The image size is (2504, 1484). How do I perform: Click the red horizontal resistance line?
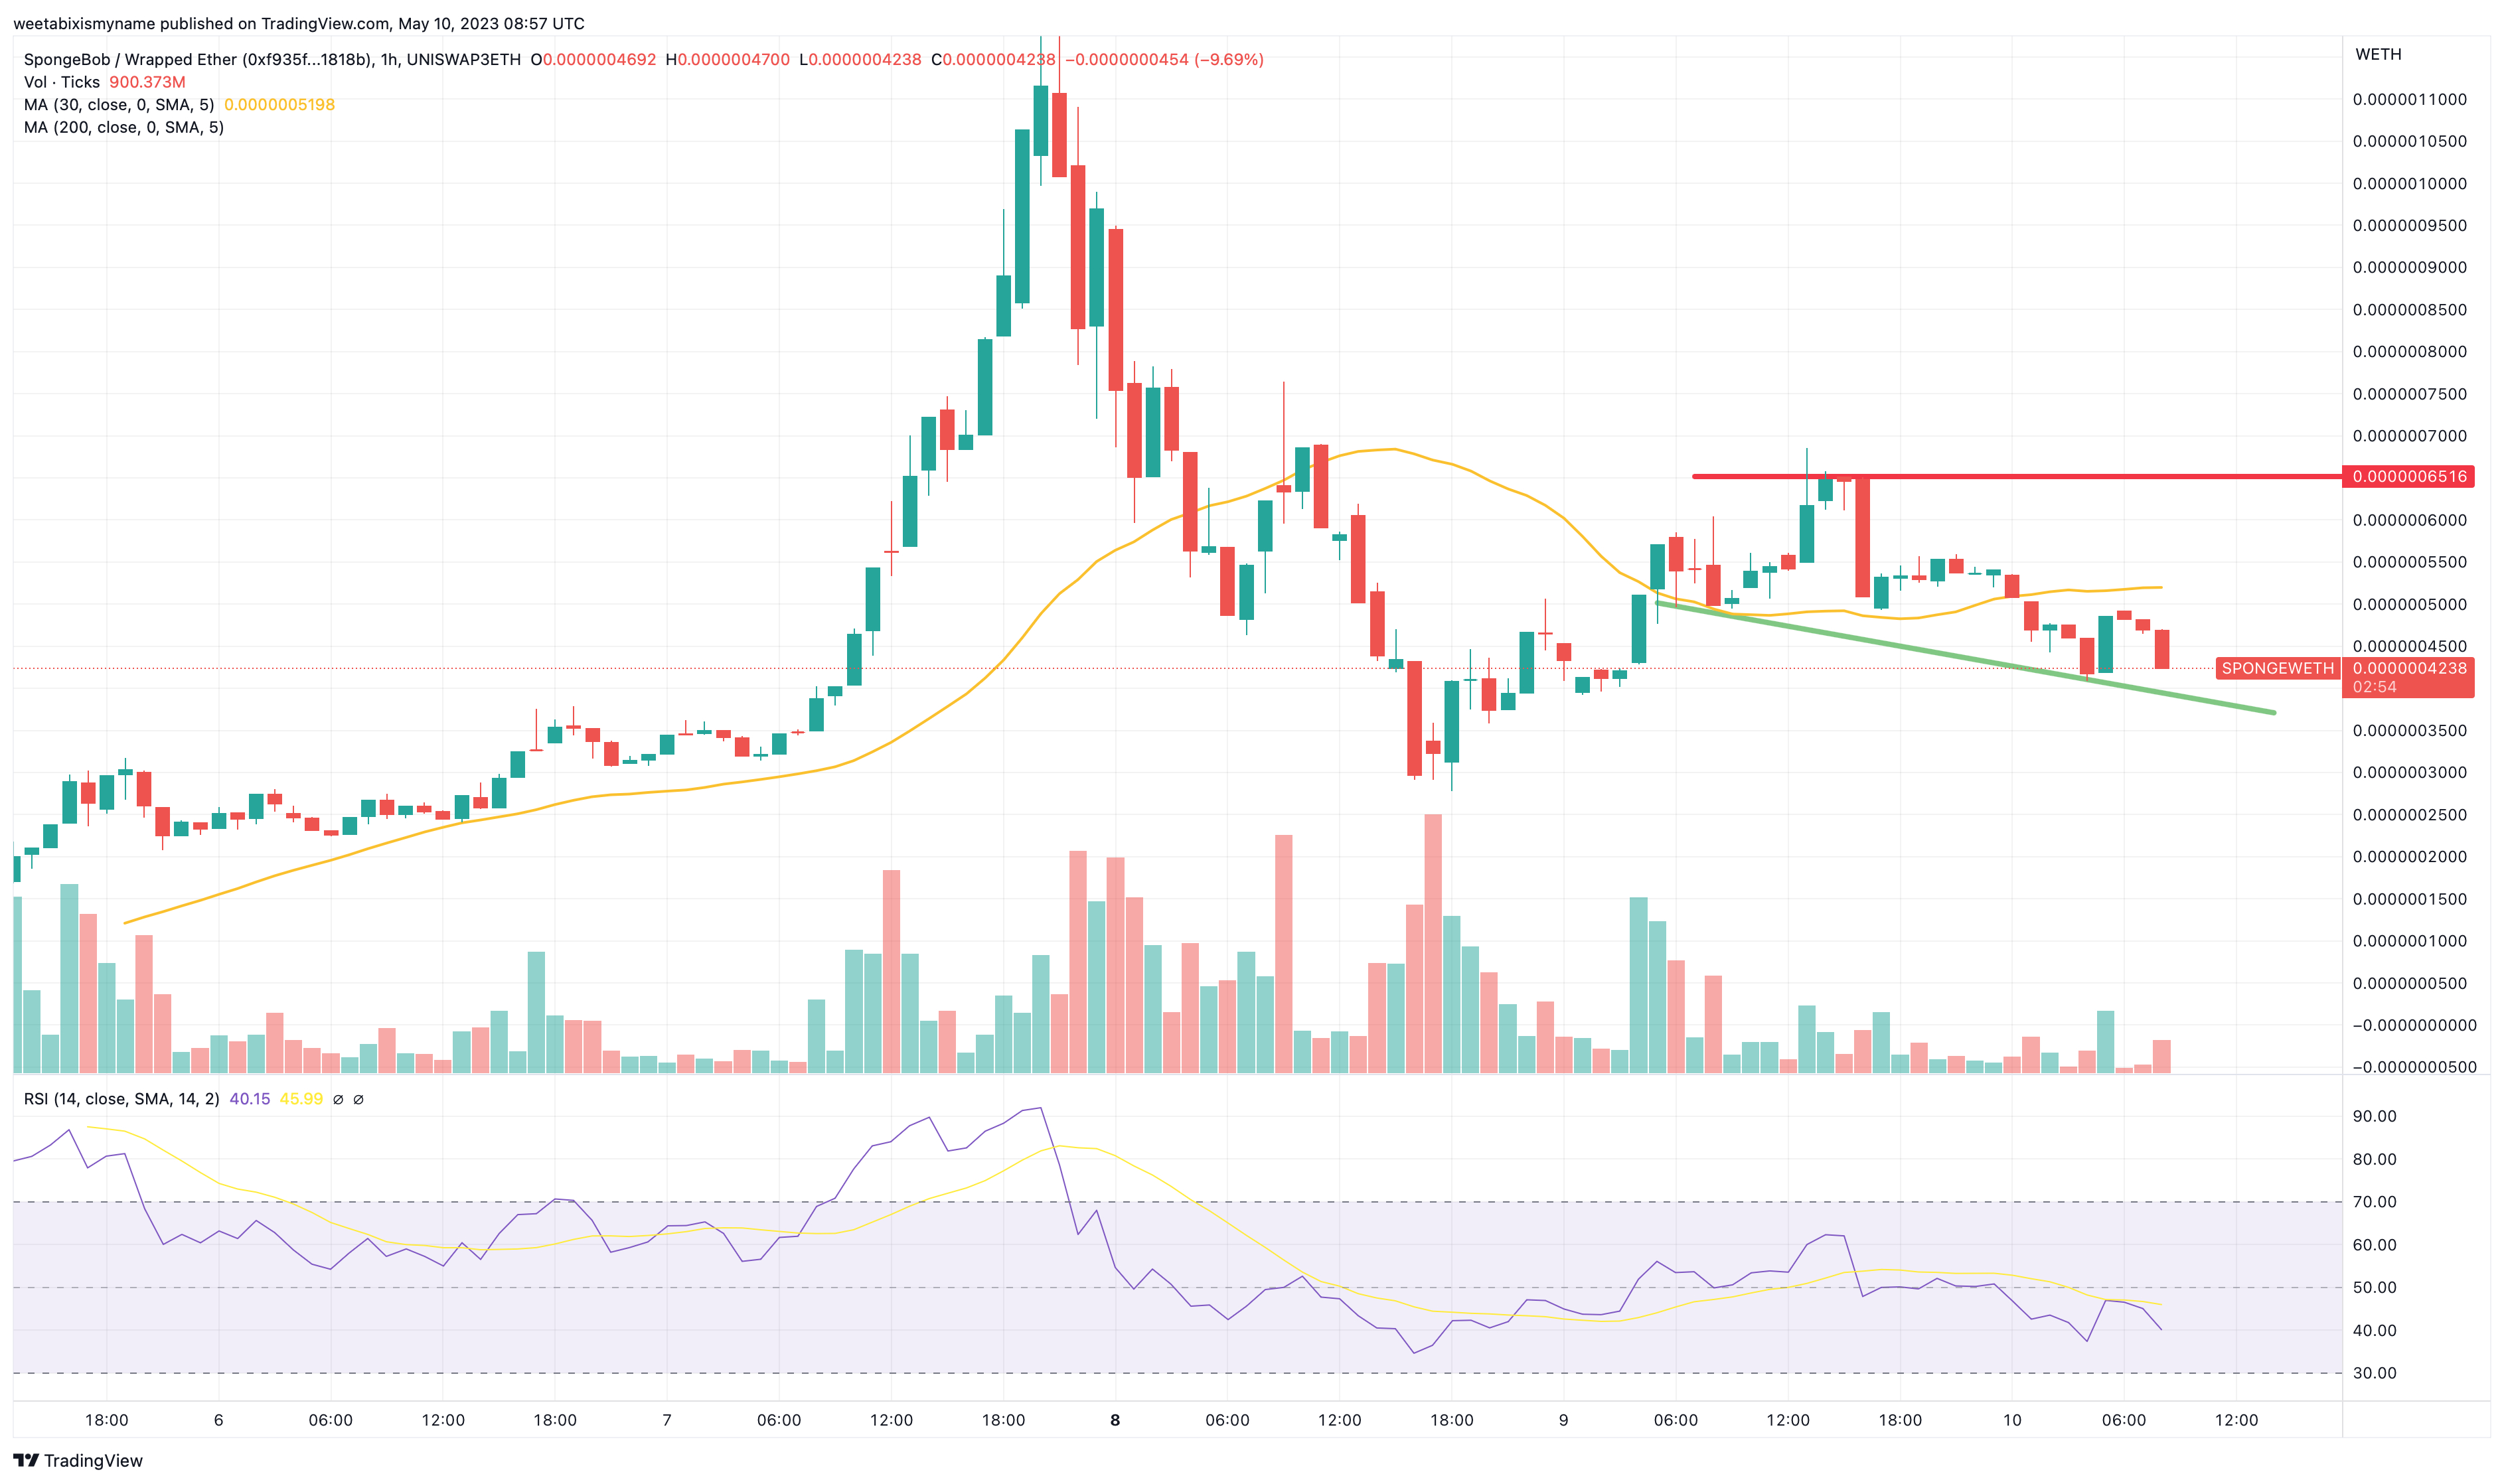[2017, 476]
